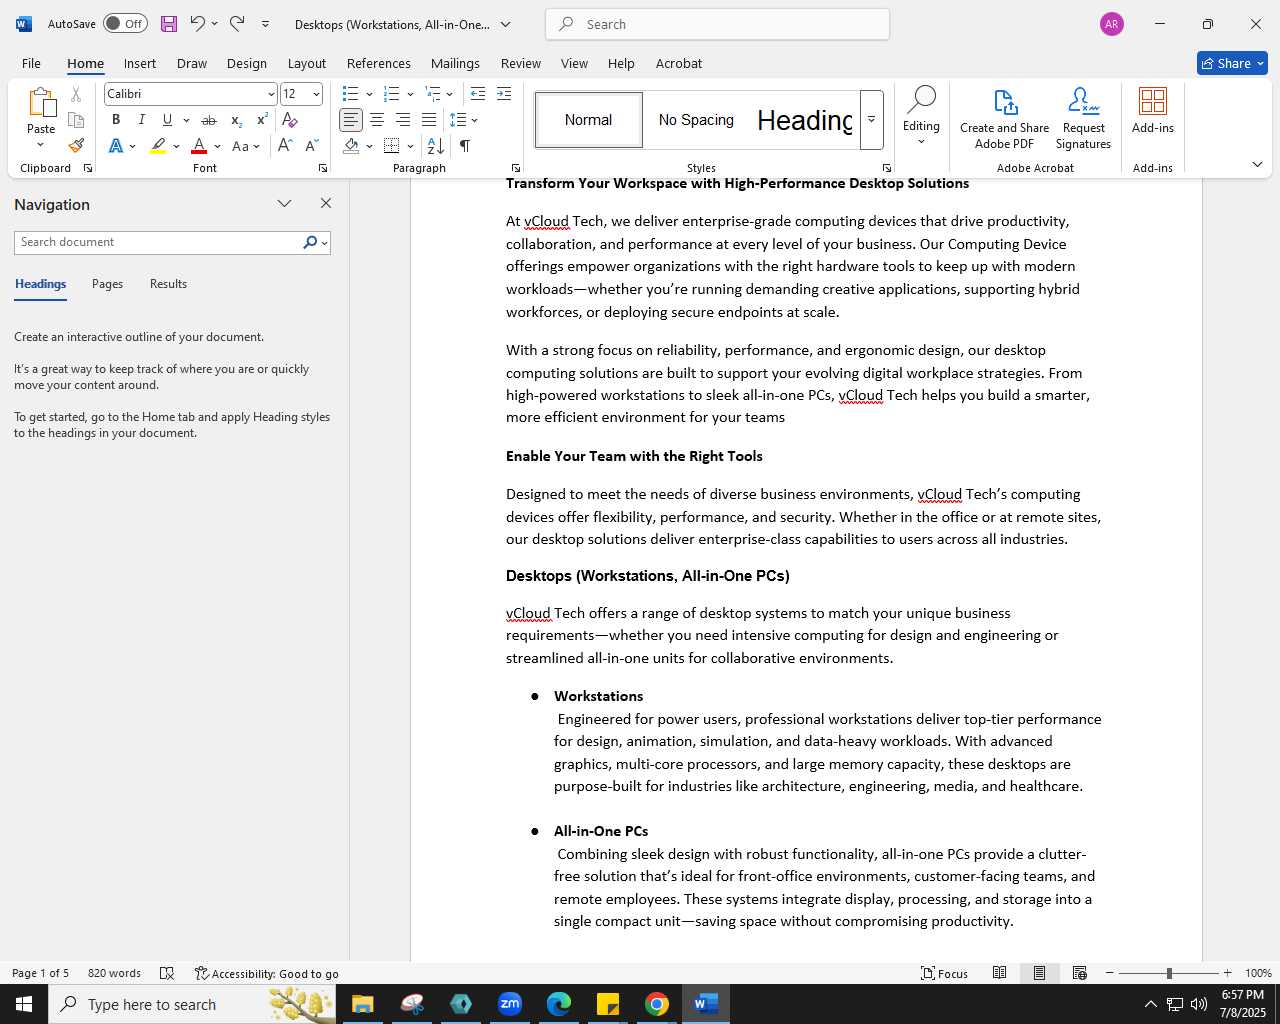Switch to the References tab

click(378, 63)
